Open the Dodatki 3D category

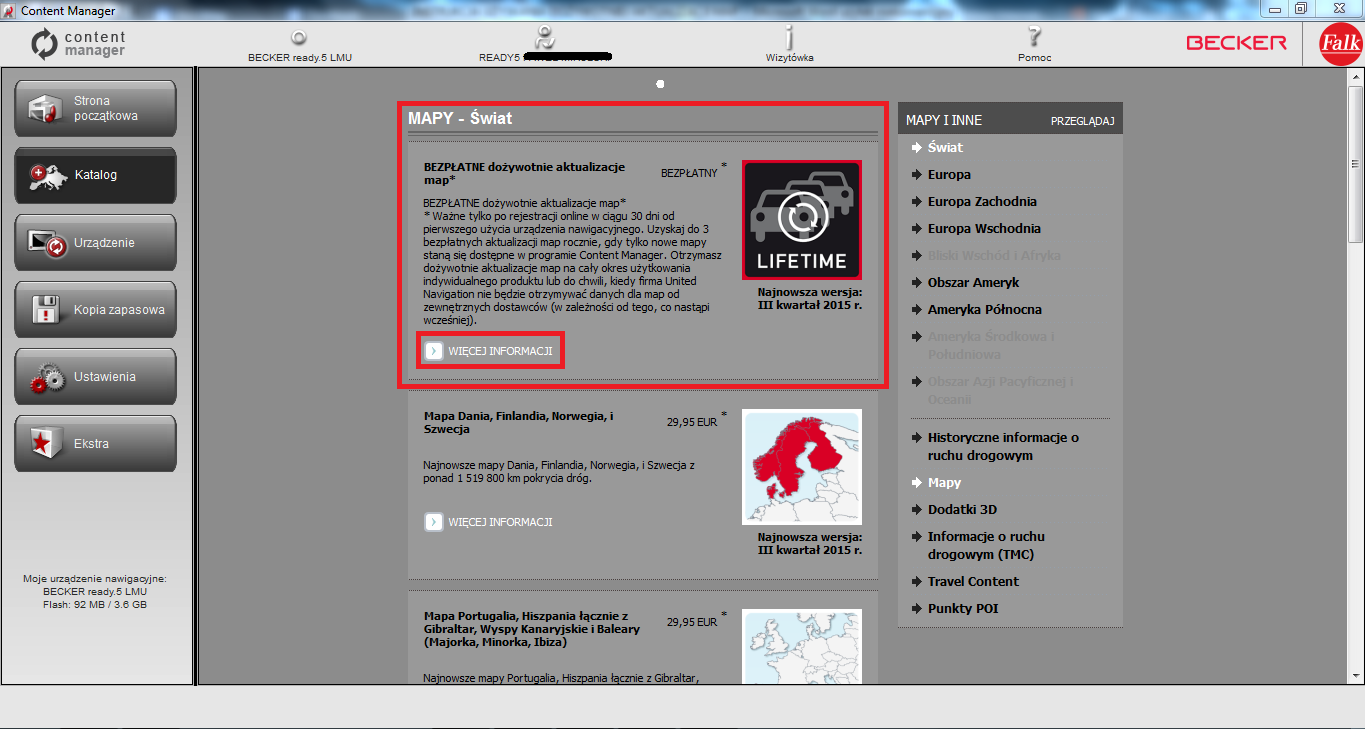[962, 509]
